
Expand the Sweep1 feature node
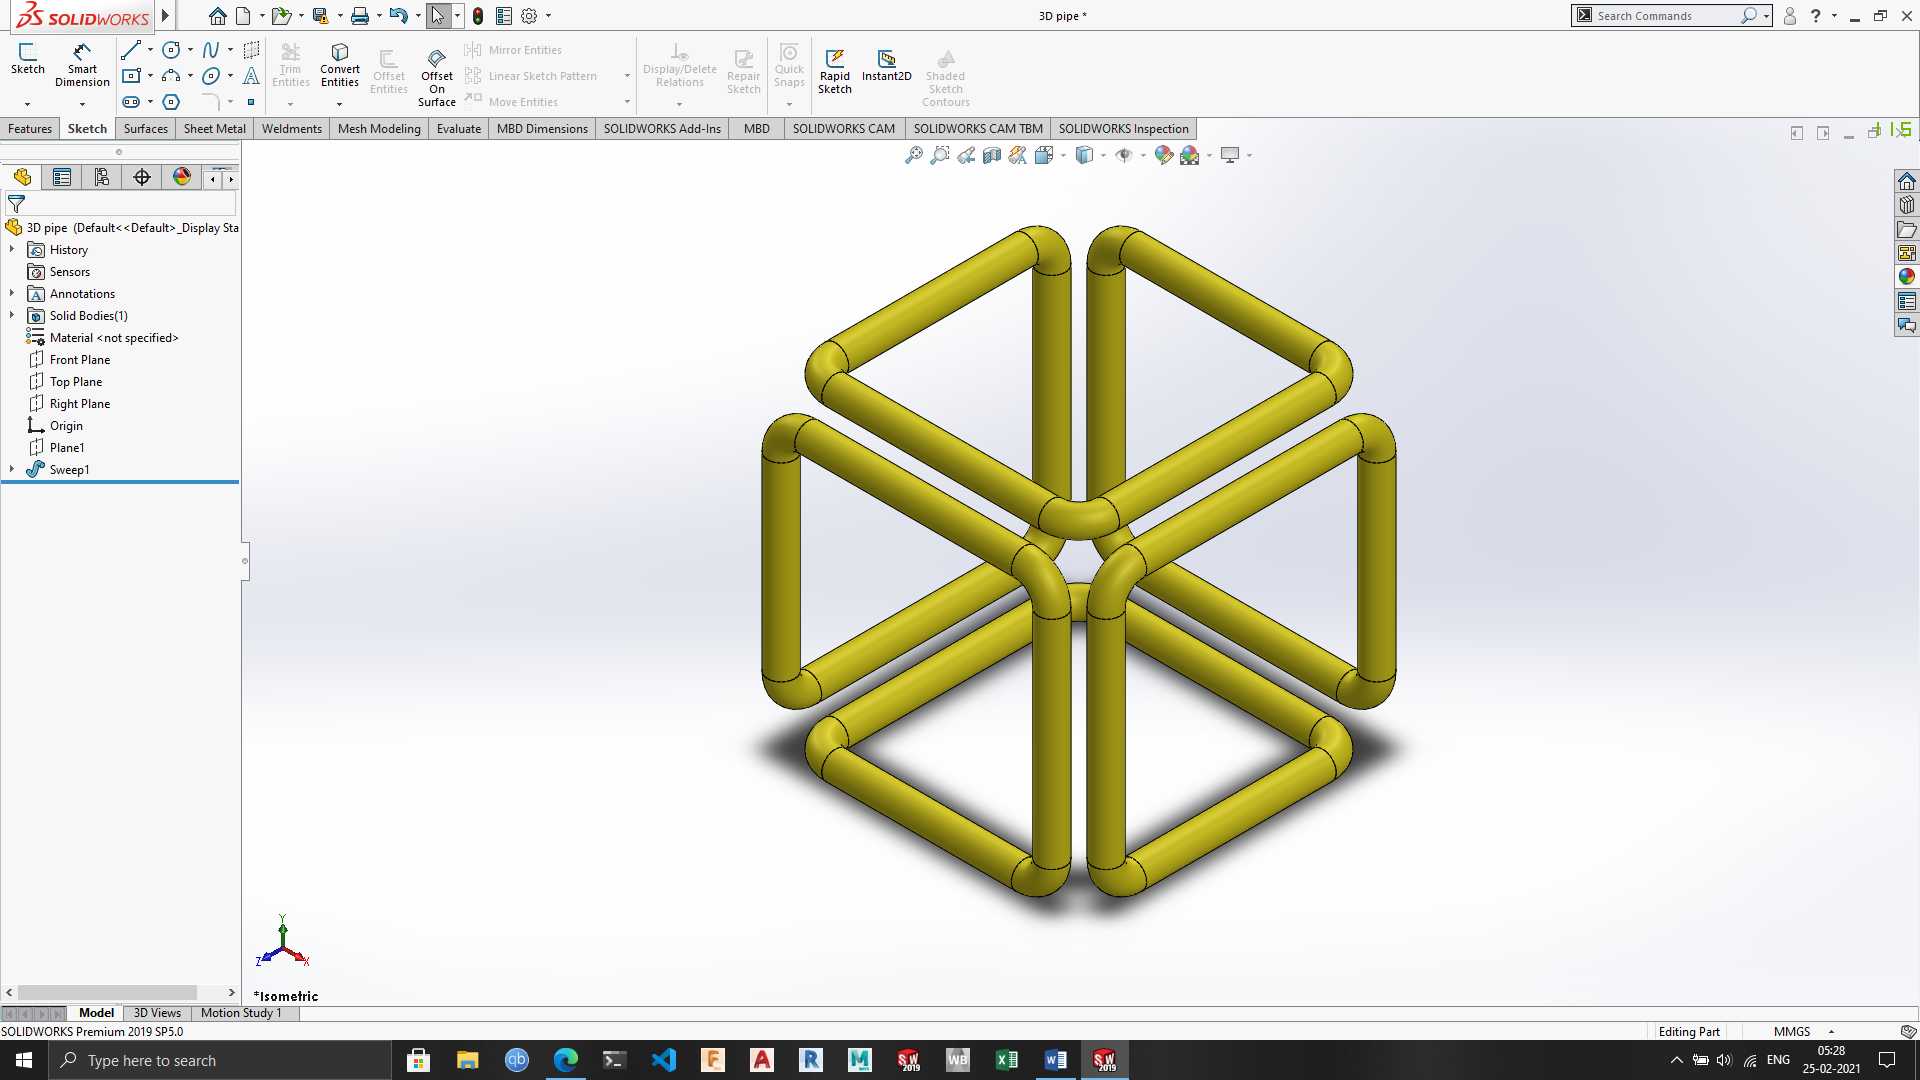[x=12, y=470]
